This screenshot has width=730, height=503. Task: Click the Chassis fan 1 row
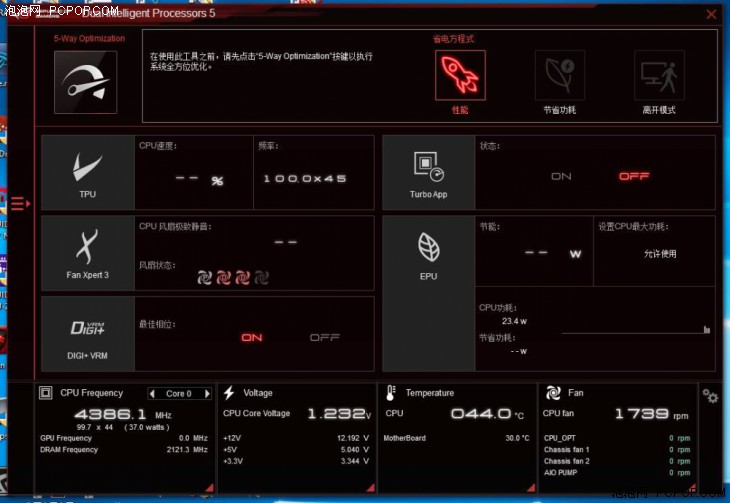tap(617, 449)
